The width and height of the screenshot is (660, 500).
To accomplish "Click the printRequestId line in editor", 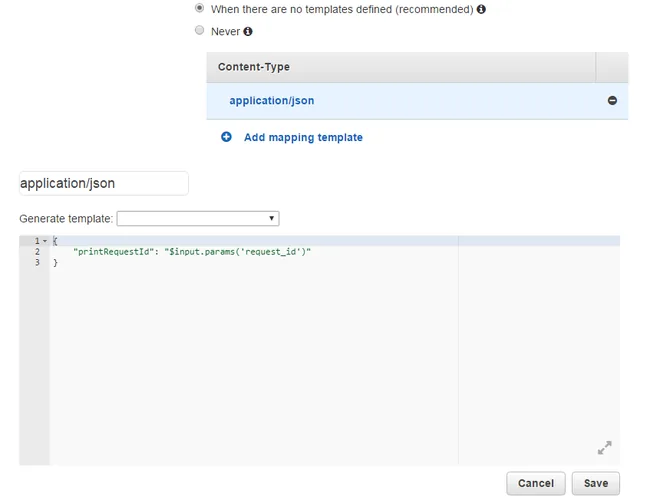I will tap(192, 252).
